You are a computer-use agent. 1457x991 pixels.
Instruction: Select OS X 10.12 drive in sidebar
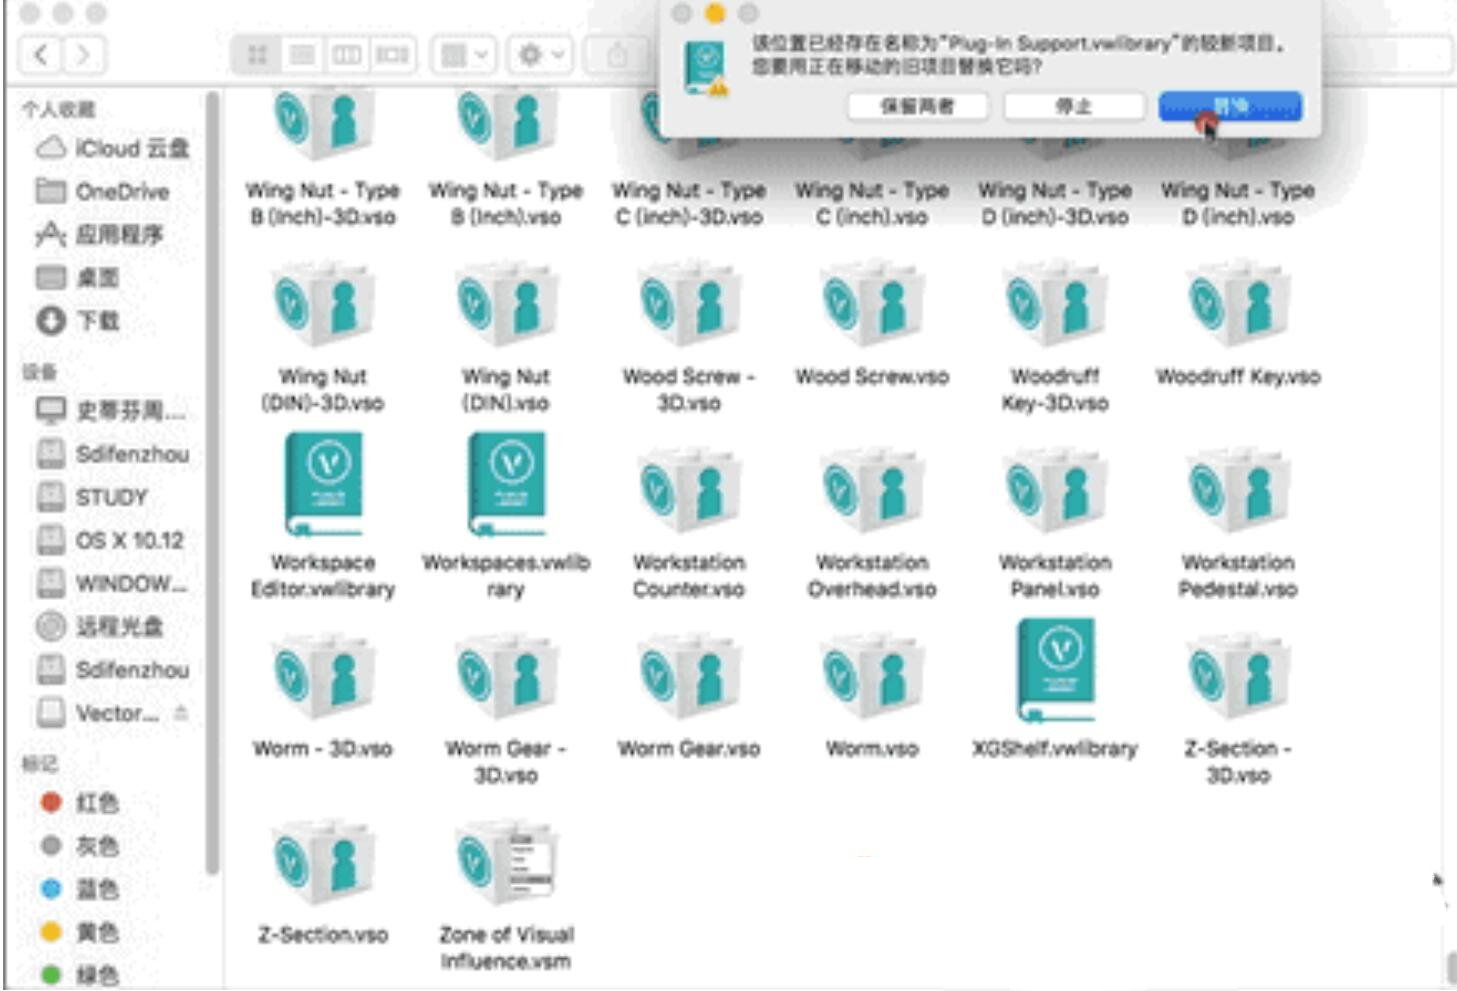110,540
